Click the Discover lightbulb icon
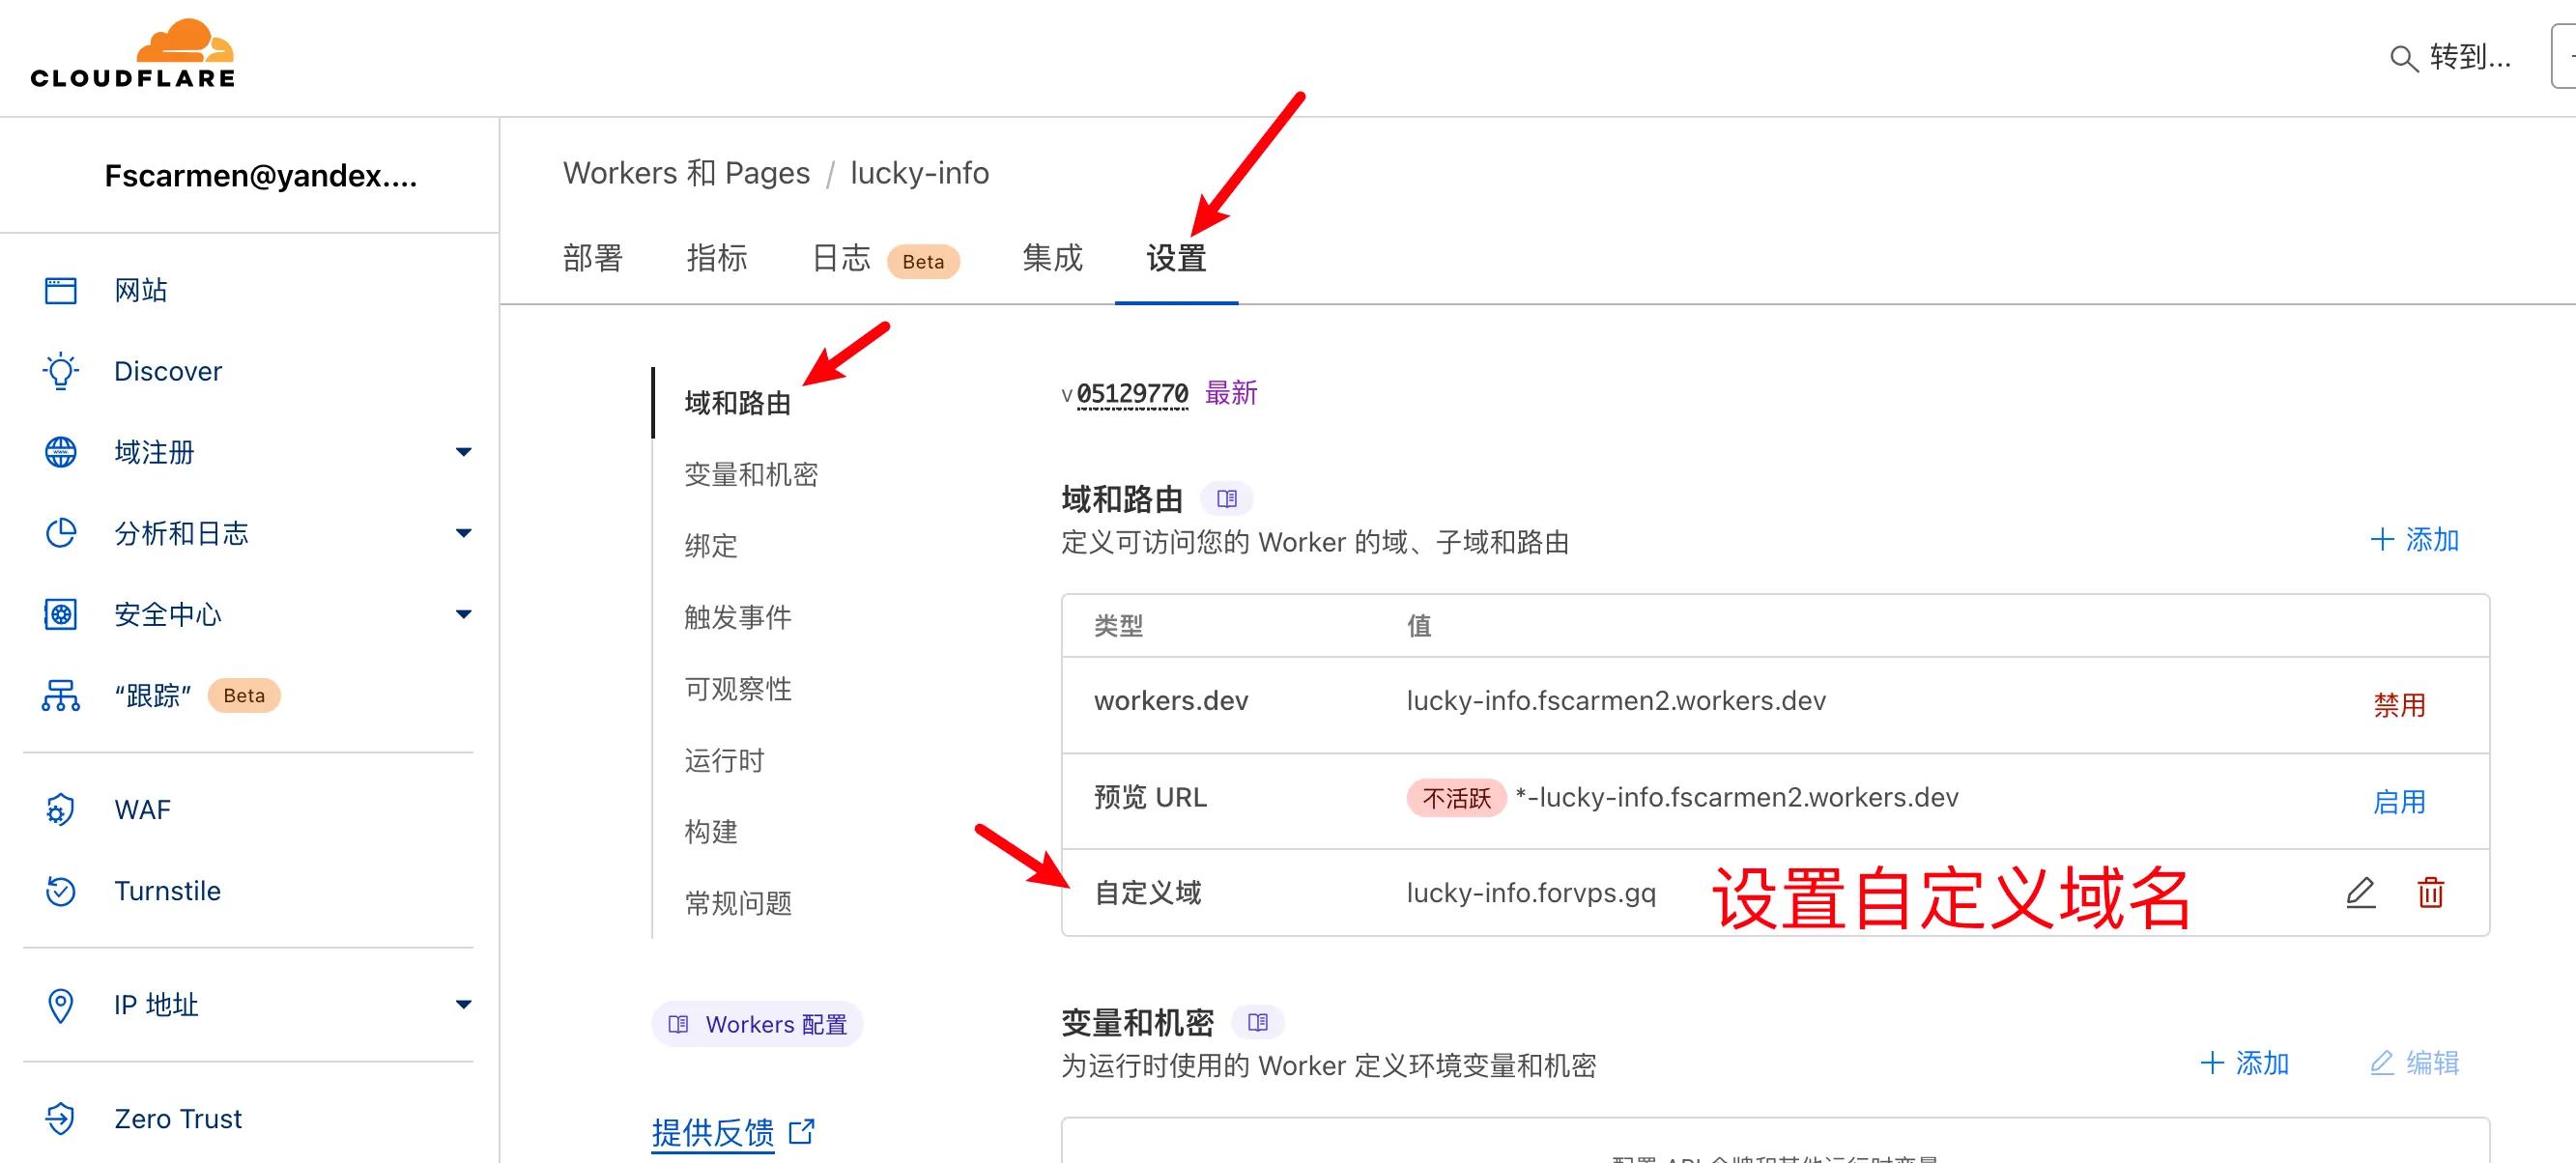The width and height of the screenshot is (2576, 1163). coord(61,371)
